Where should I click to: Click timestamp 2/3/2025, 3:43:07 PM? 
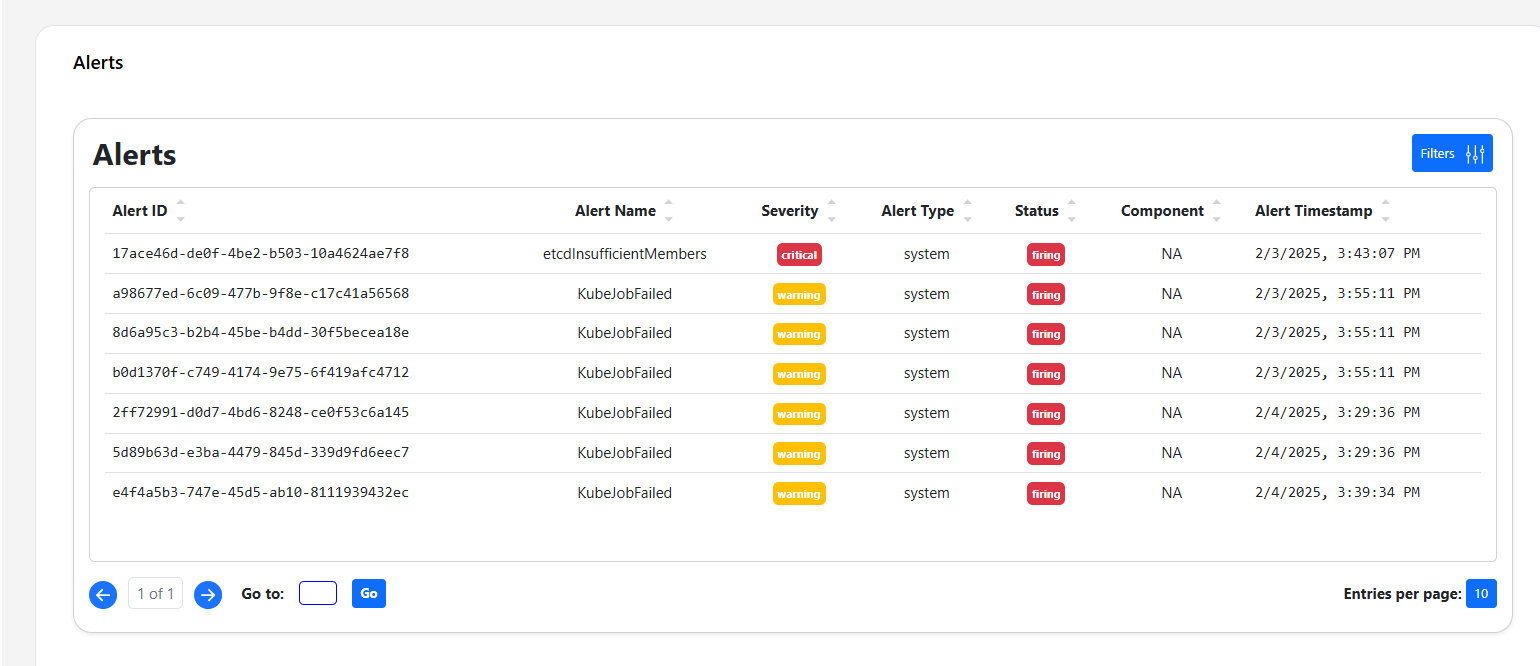tap(1337, 253)
